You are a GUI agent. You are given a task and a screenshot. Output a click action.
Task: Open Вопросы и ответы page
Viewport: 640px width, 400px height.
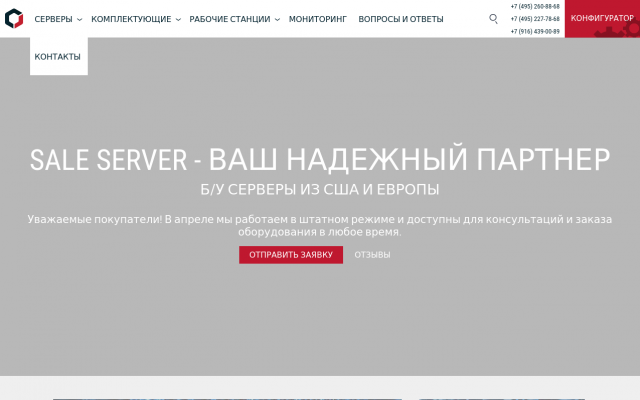tap(401, 19)
